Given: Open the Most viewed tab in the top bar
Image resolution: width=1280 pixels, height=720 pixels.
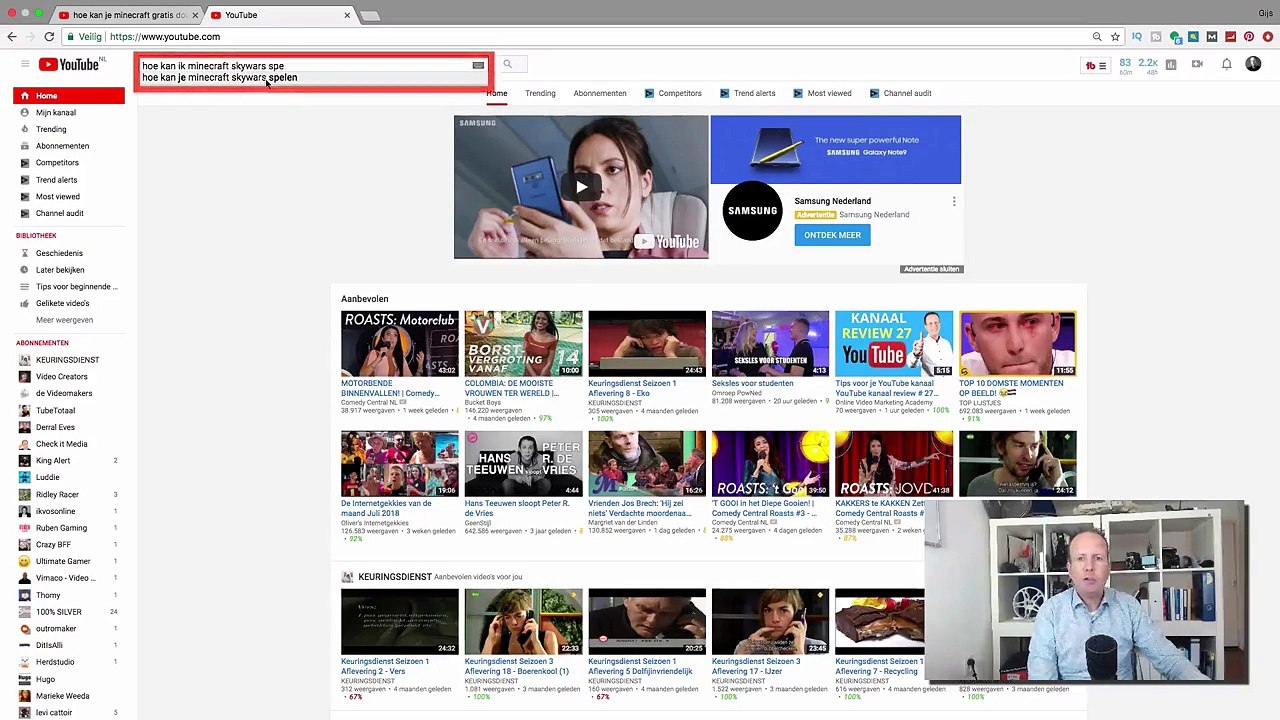Looking at the screenshot, I should pos(822,93).
